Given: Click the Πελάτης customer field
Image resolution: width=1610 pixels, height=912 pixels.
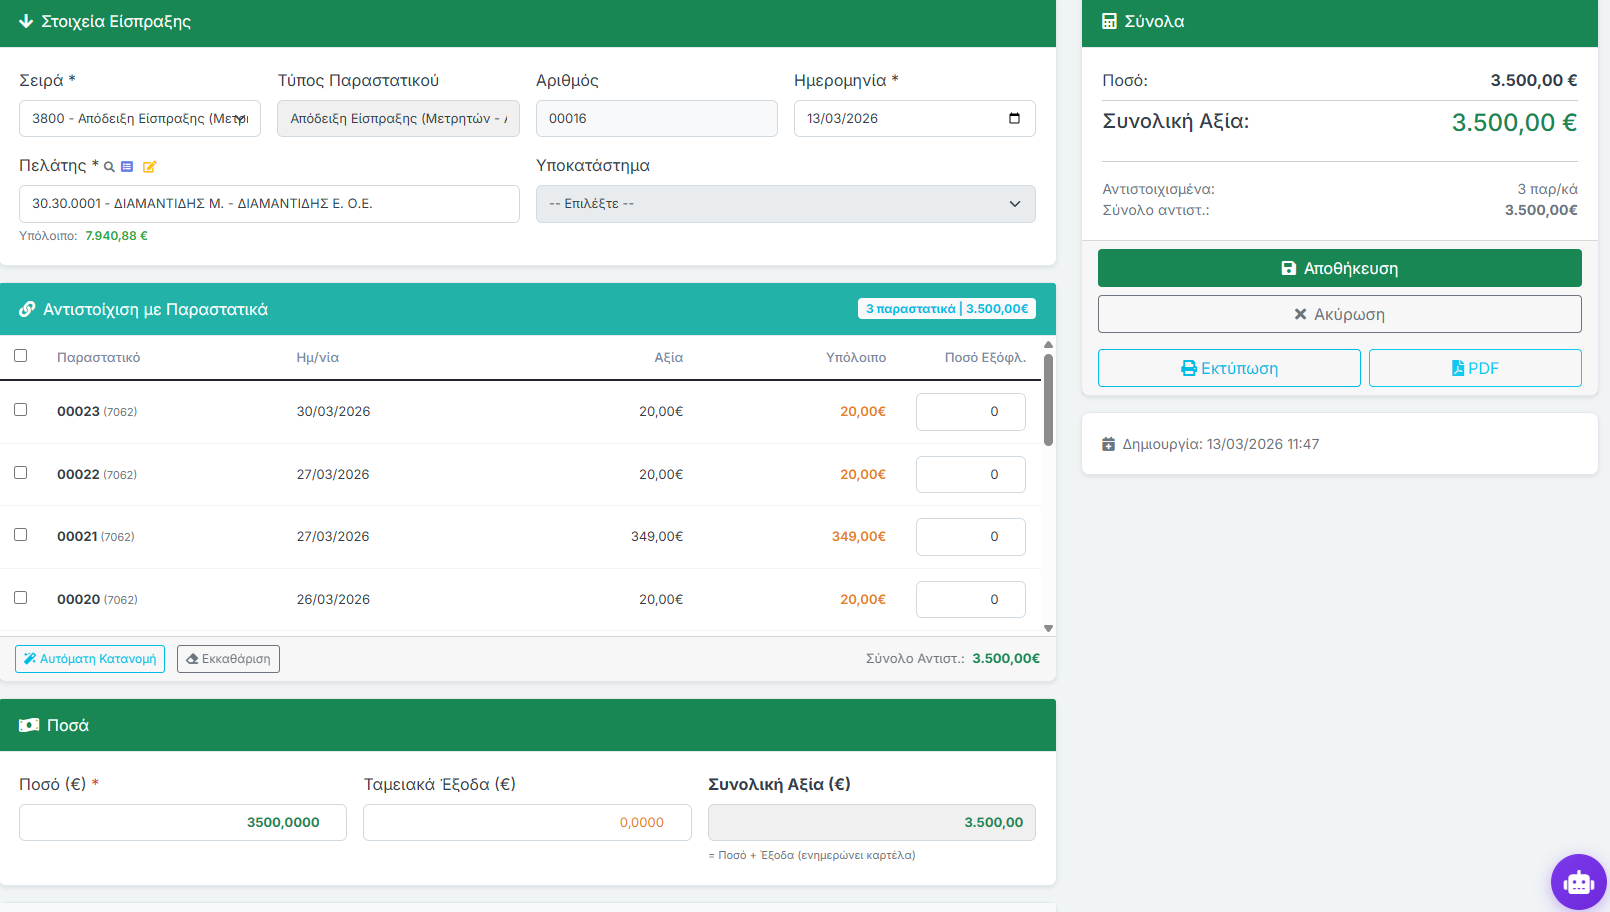Looking at the screenshot, I should pyautogui.click(x=269, y=204).
